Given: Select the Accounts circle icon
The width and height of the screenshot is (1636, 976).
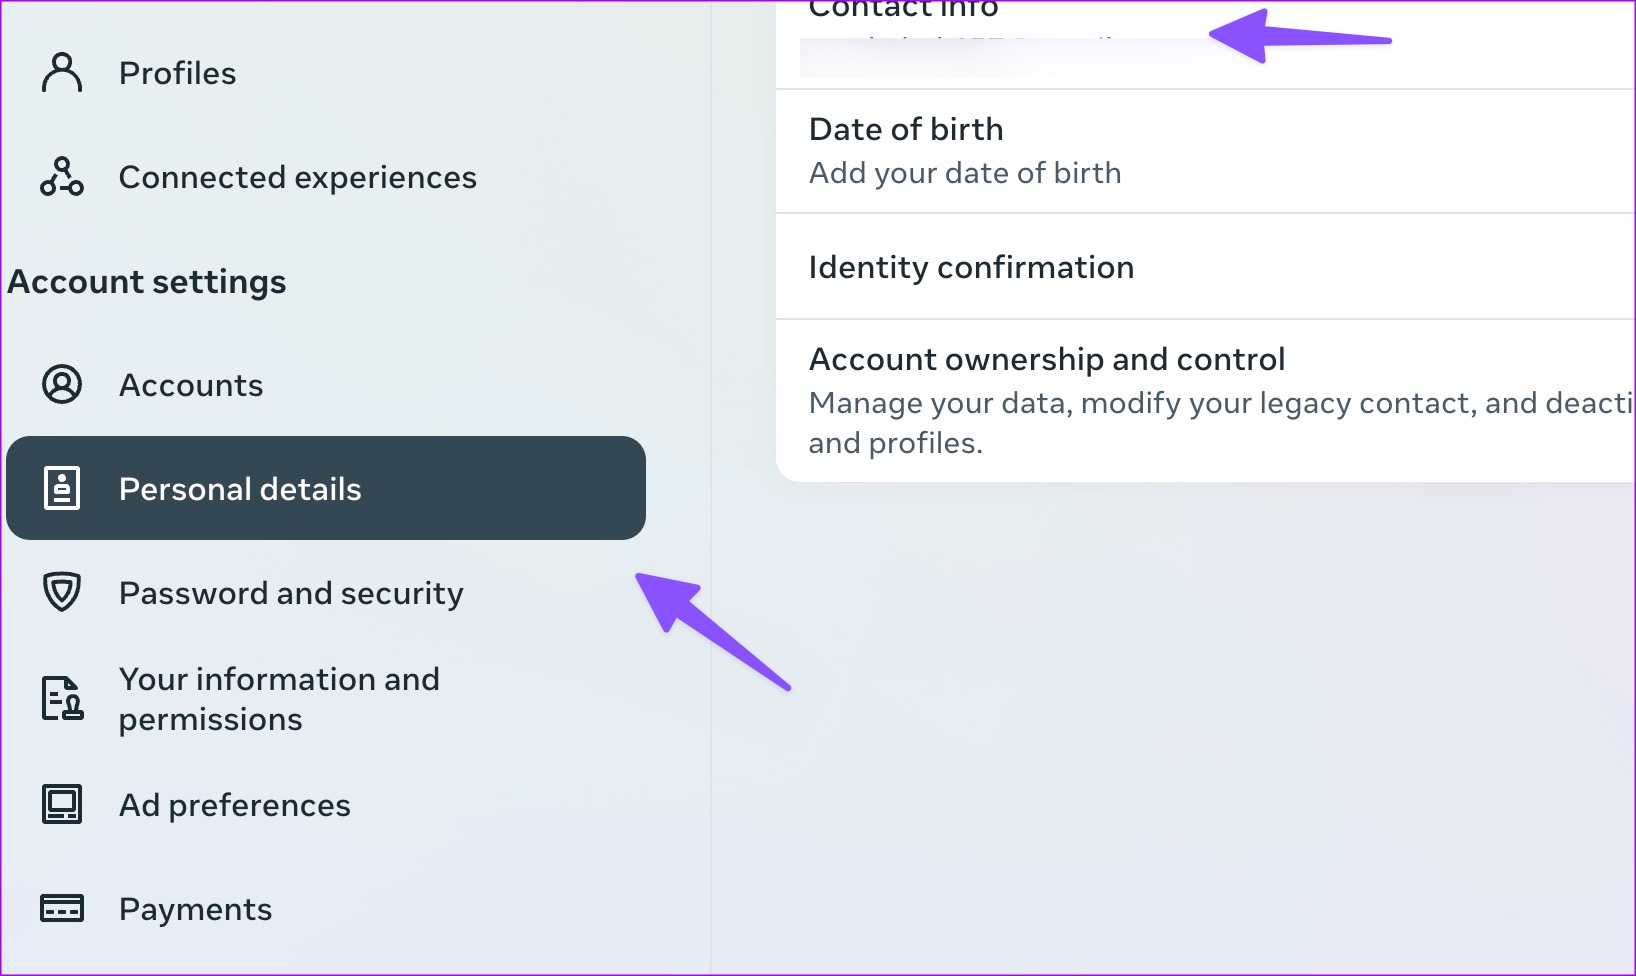Looking at the screenshot, I should [62, 384].
